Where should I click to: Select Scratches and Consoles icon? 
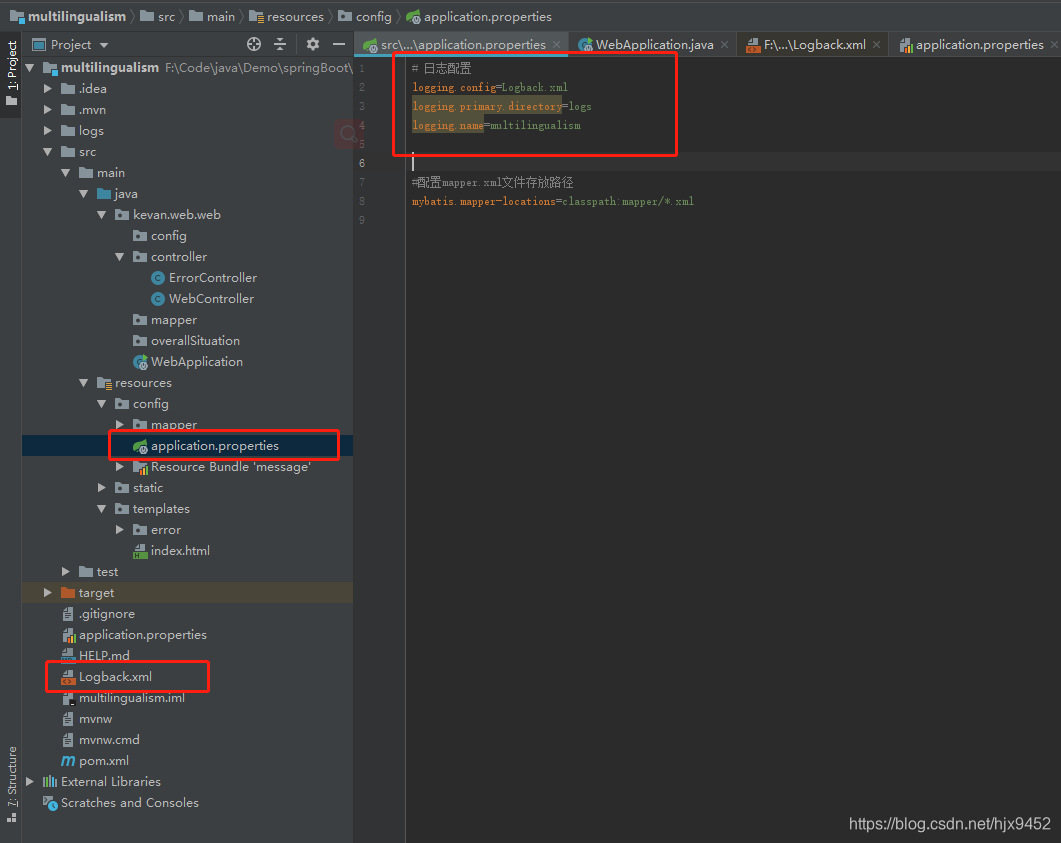click(50, 802)
